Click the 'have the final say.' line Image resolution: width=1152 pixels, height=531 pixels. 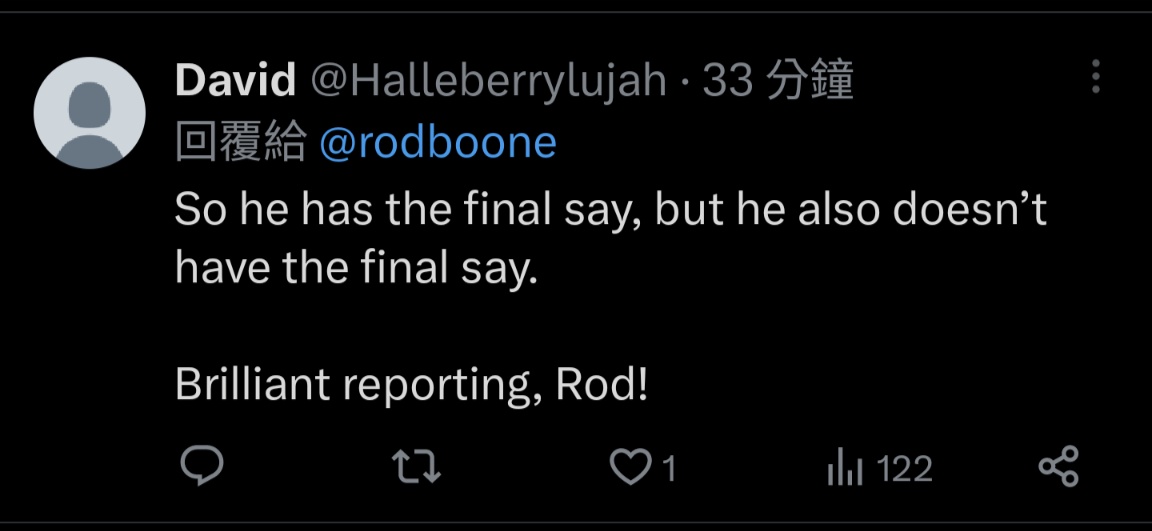tap(356, 266)
